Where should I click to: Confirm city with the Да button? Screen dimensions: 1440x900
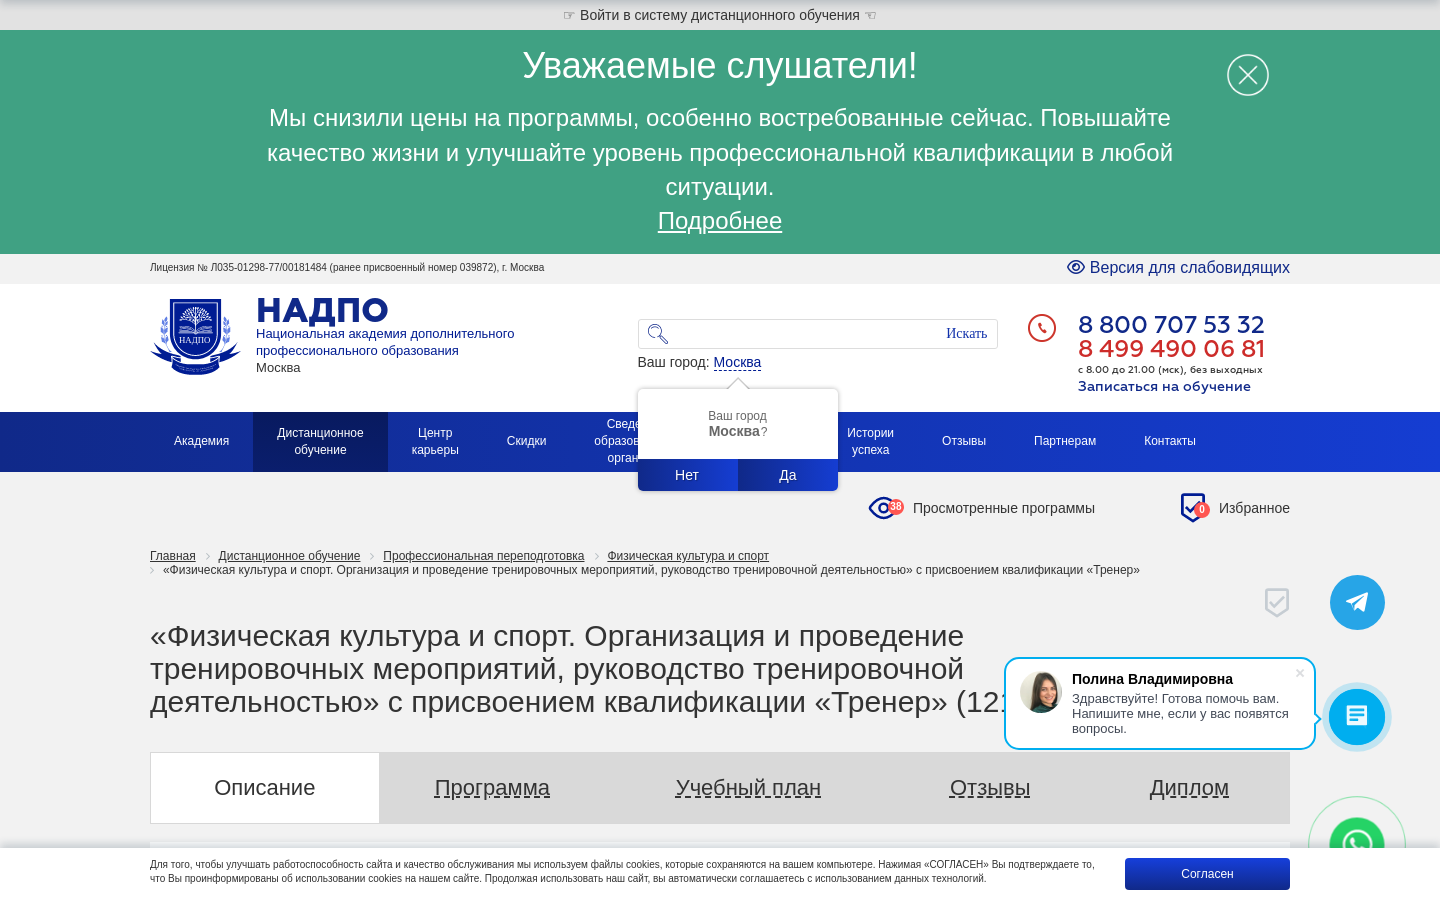pos(788,475)
